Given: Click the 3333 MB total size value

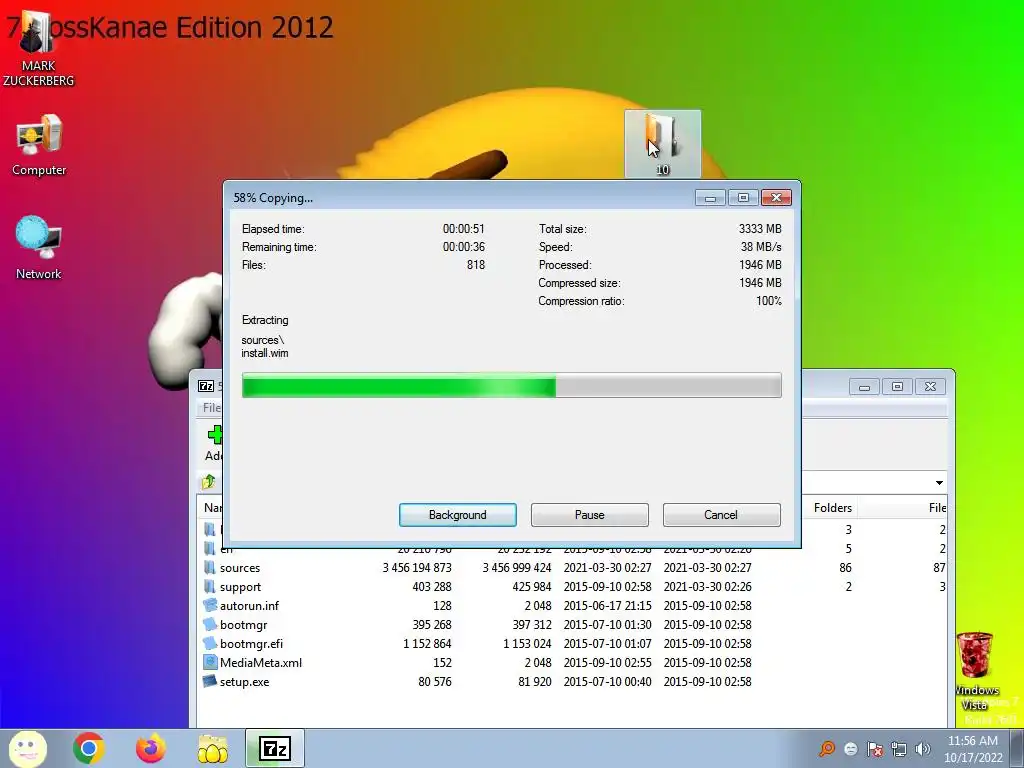Looking at the screenshot, I should point(760,229).
